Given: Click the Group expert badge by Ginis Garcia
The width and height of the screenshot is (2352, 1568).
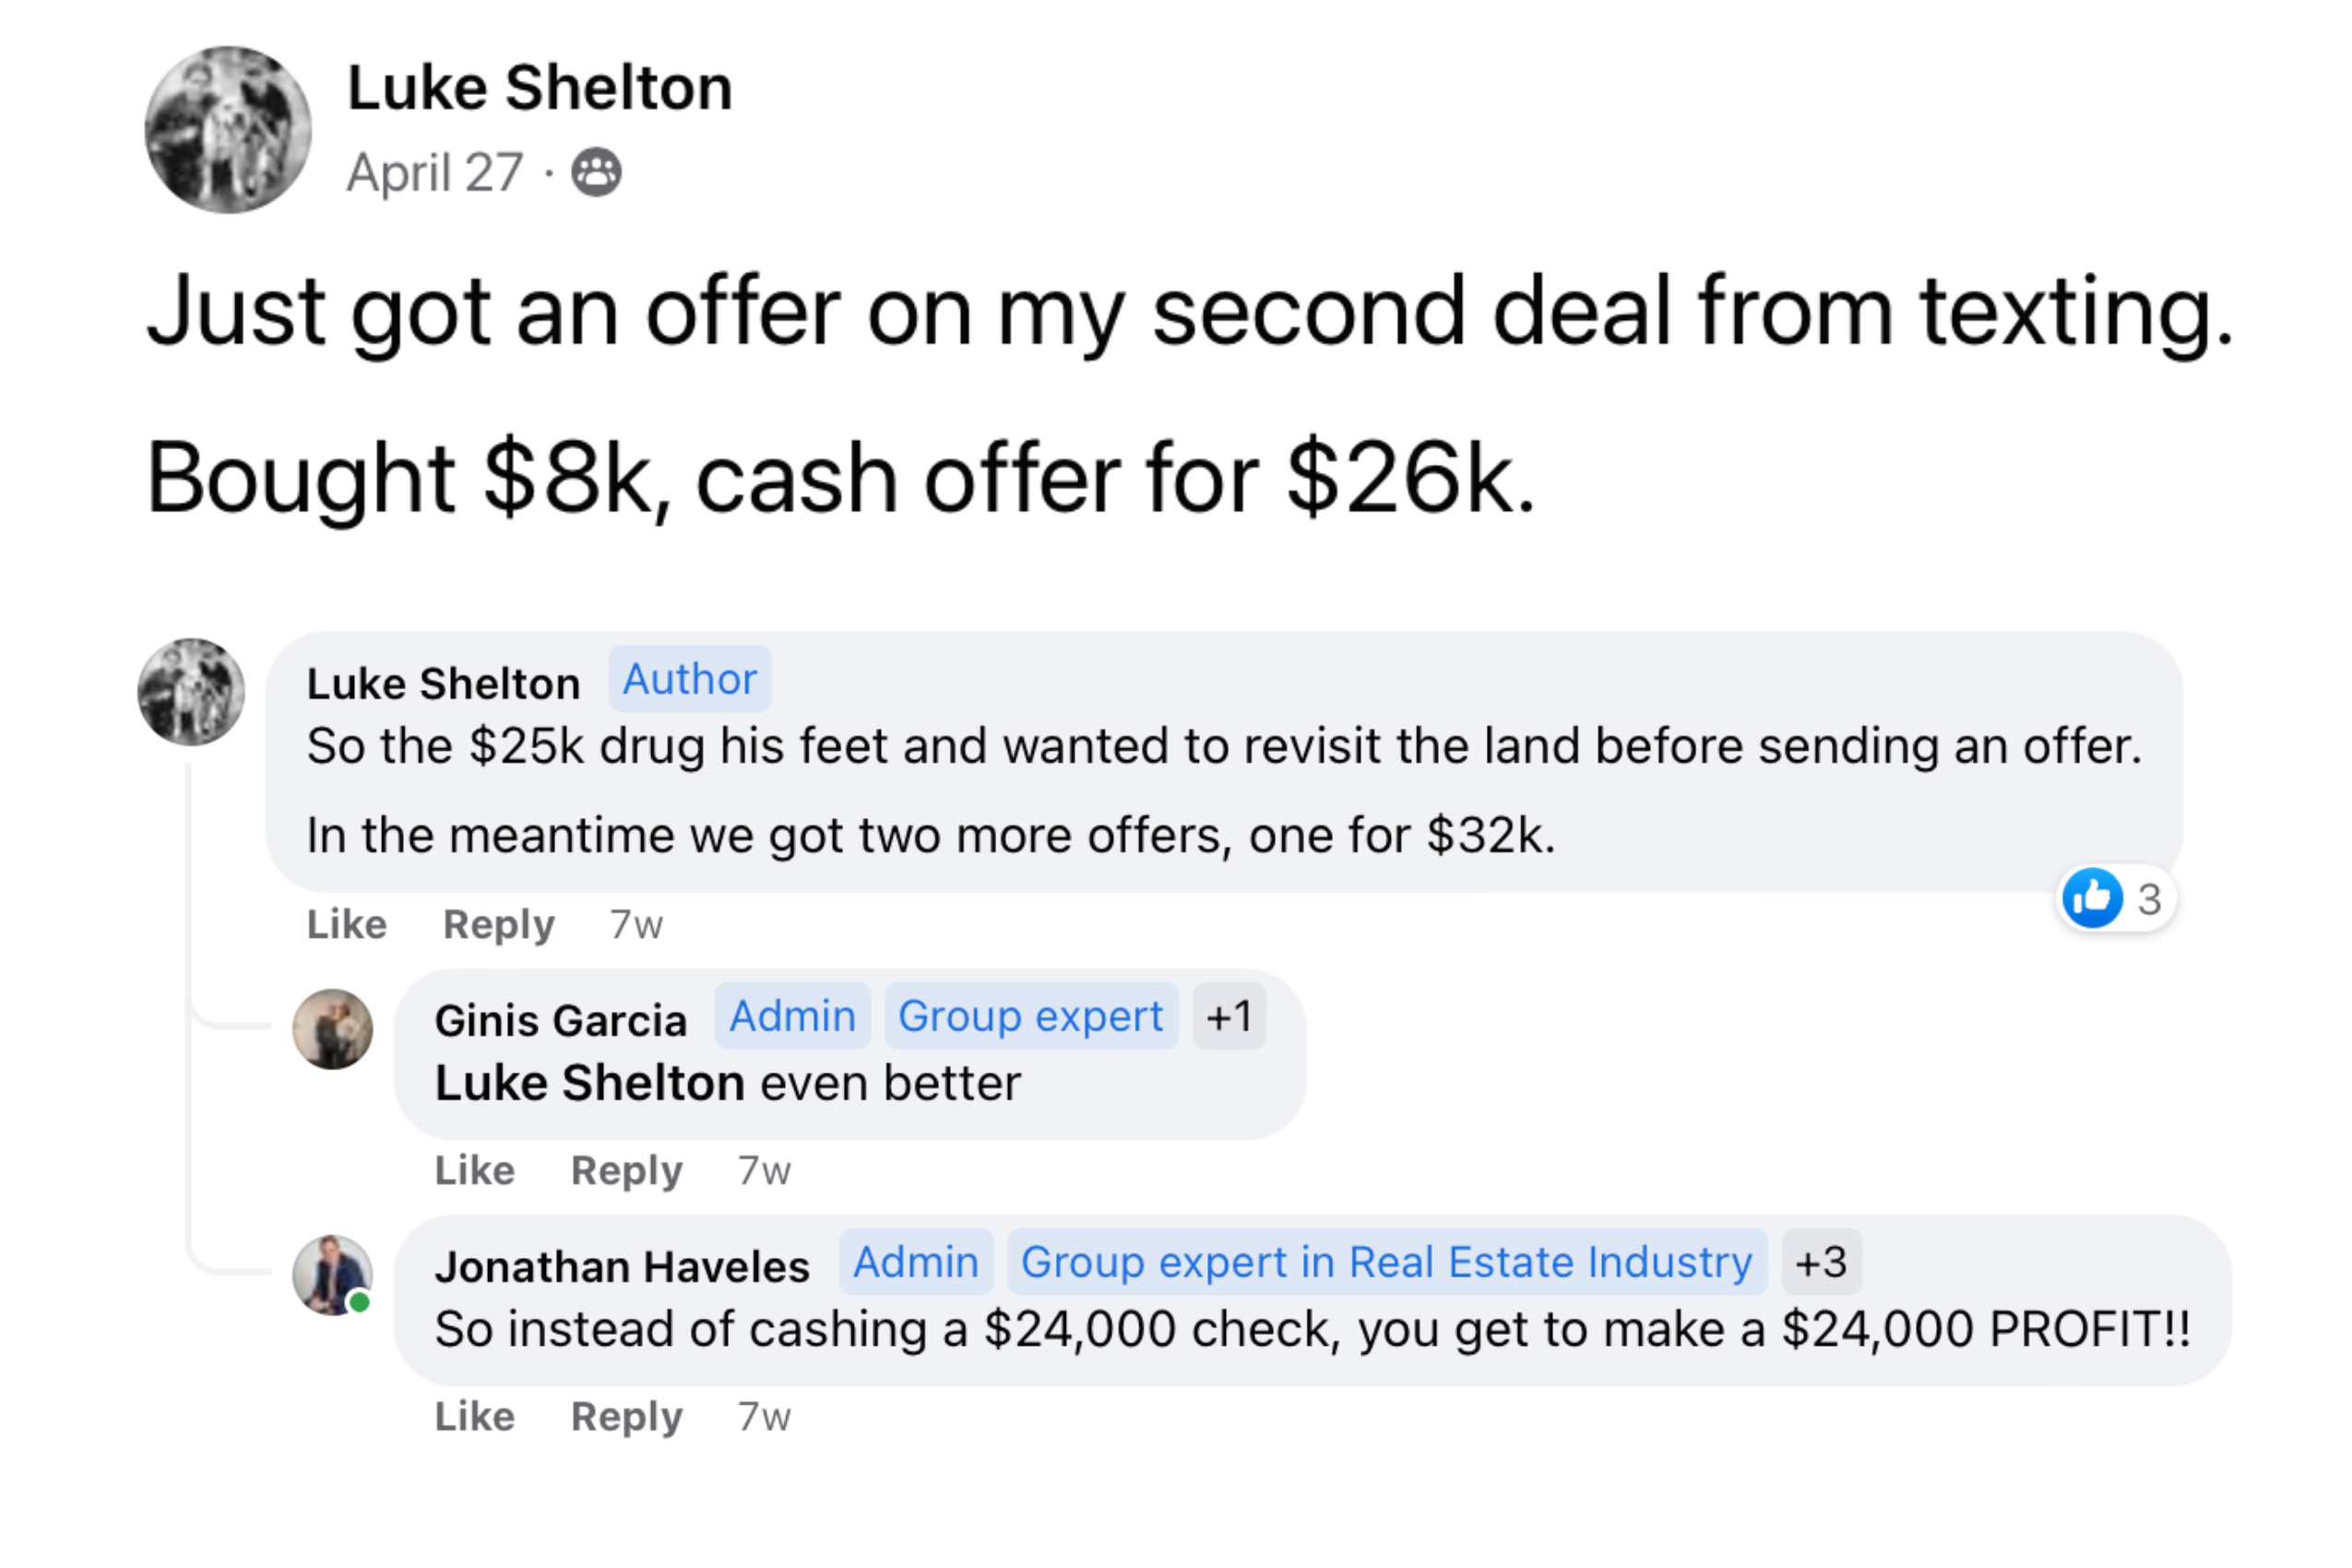Looking at the screenshot, I should coord(1030,1017).
